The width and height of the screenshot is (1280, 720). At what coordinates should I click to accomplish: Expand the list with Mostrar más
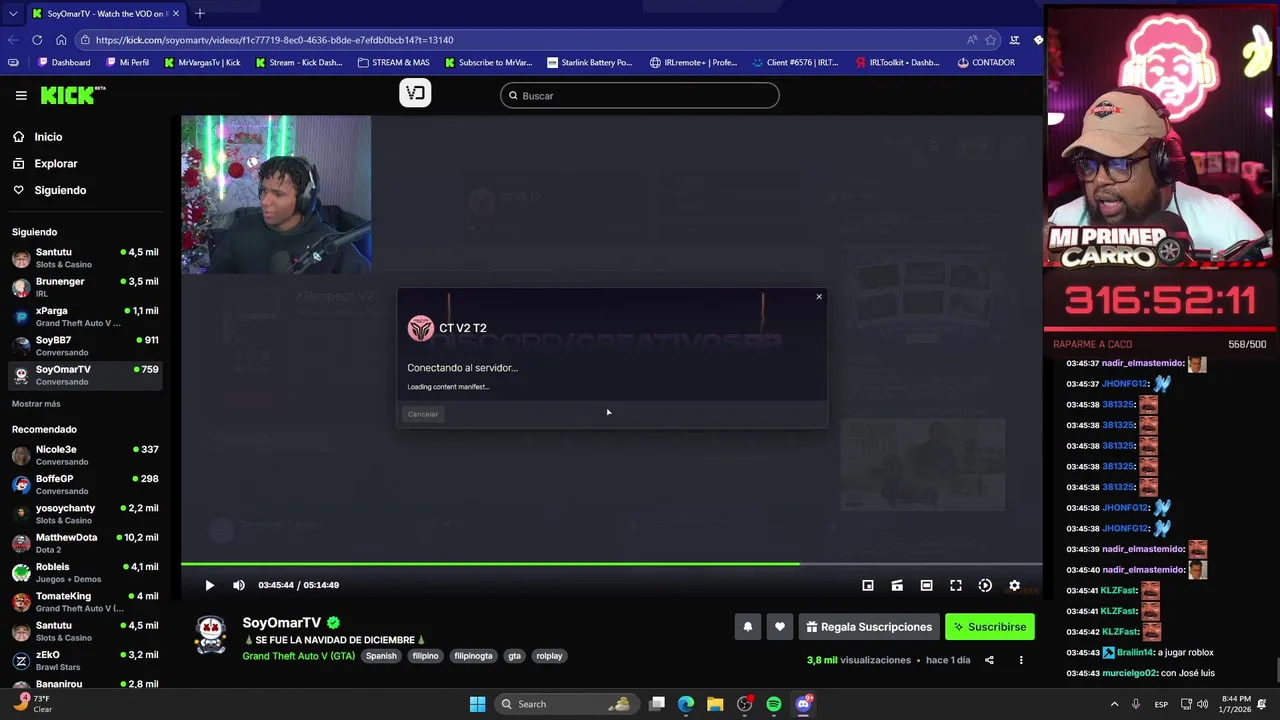coord(36,404)
